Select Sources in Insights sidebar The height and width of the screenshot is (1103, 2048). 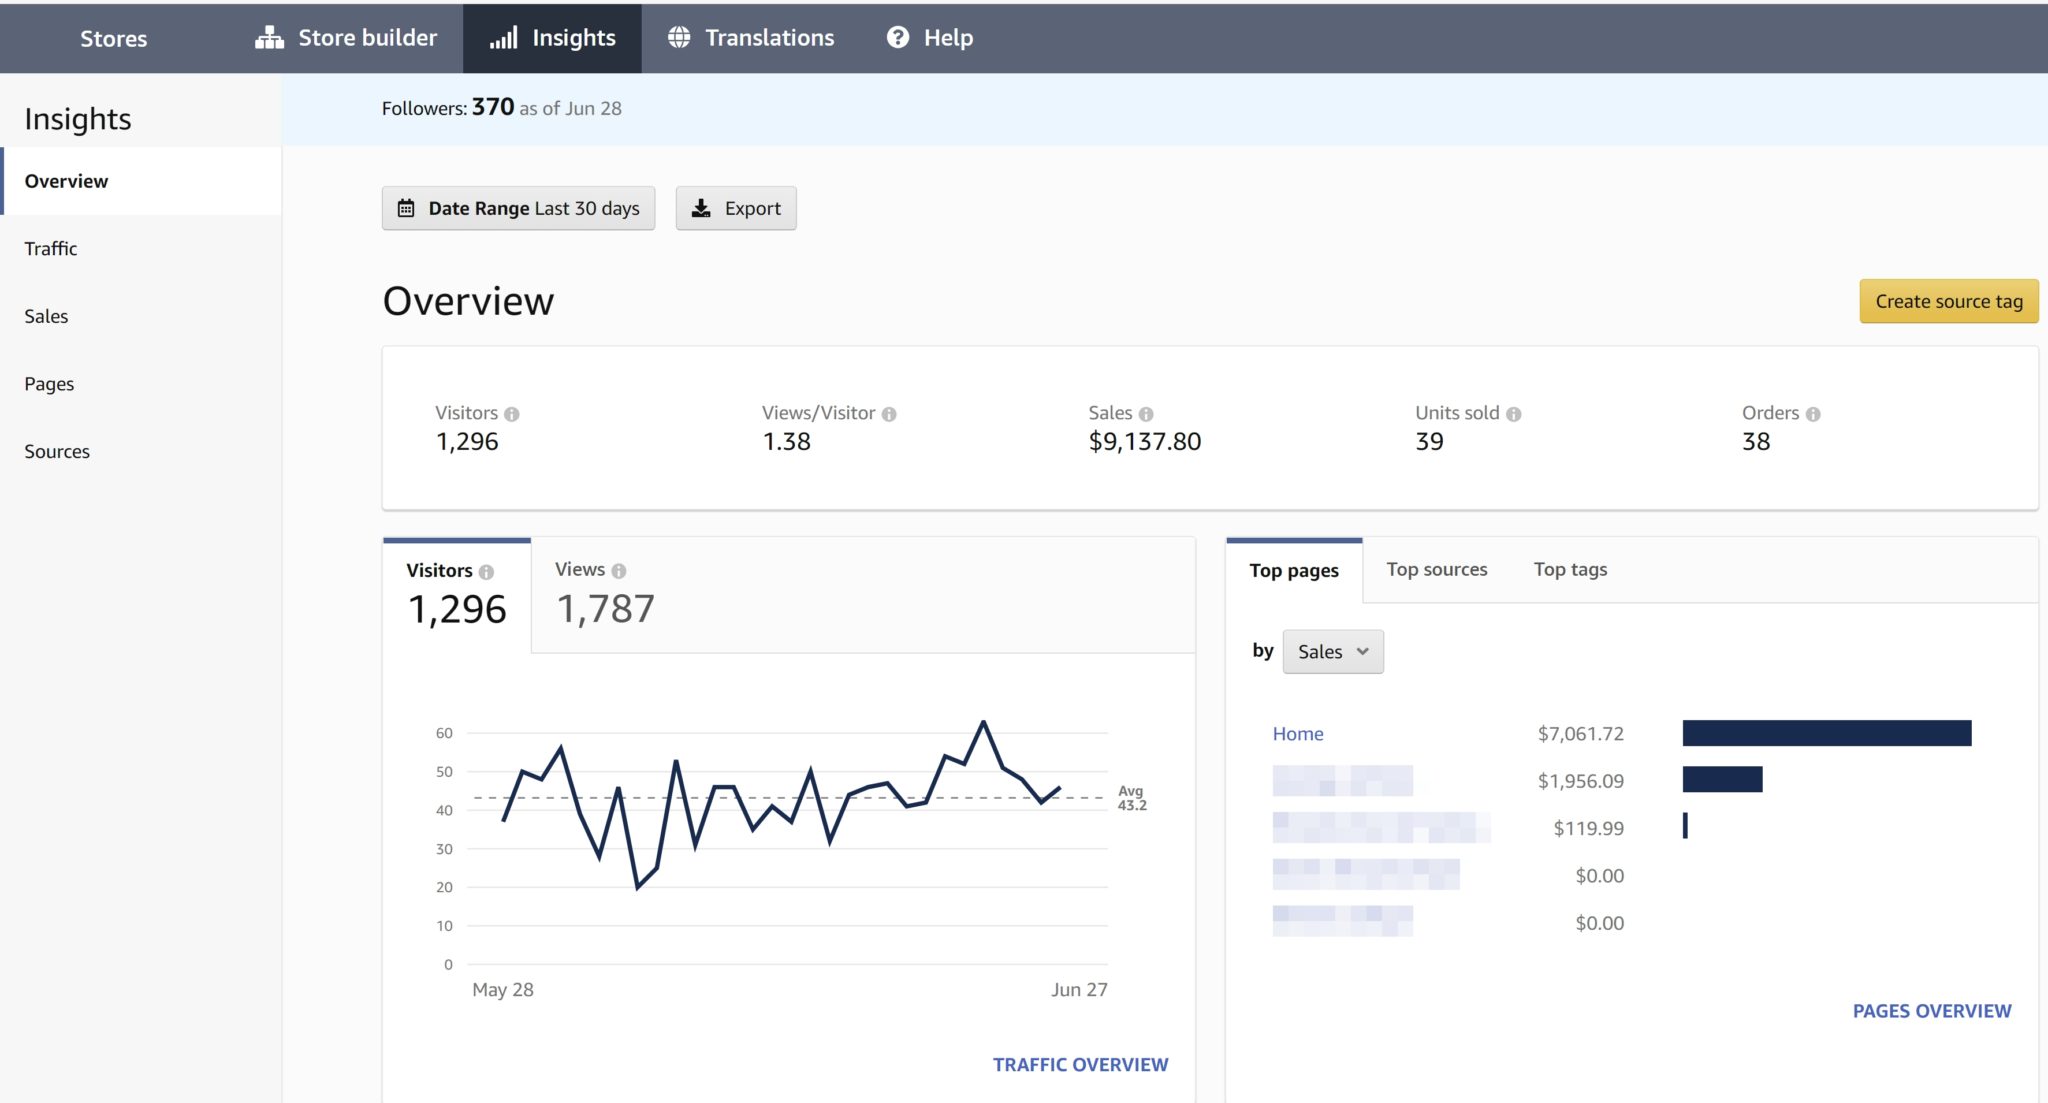(57, 452)
